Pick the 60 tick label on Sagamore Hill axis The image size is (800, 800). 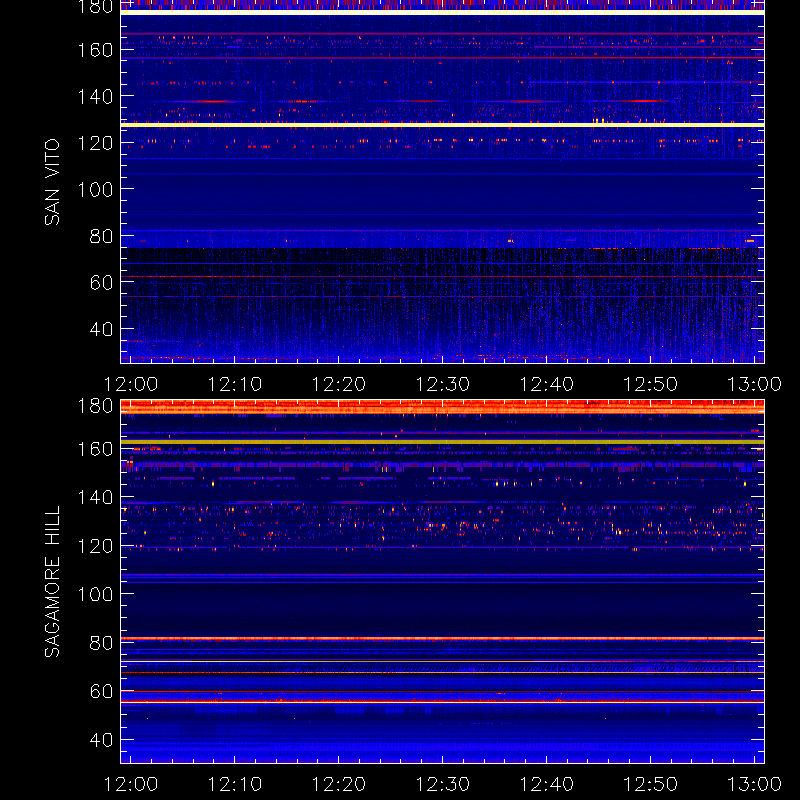(101, 692)
